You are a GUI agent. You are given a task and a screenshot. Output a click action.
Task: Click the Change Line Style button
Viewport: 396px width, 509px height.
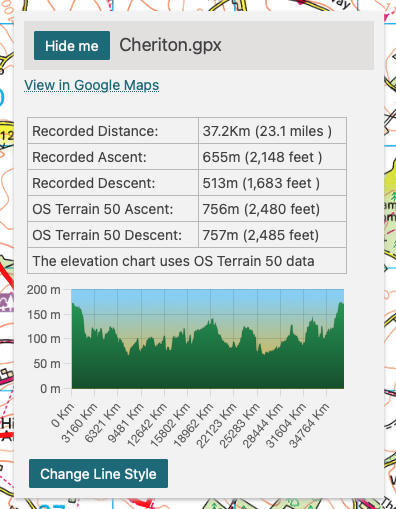(98, 474)
